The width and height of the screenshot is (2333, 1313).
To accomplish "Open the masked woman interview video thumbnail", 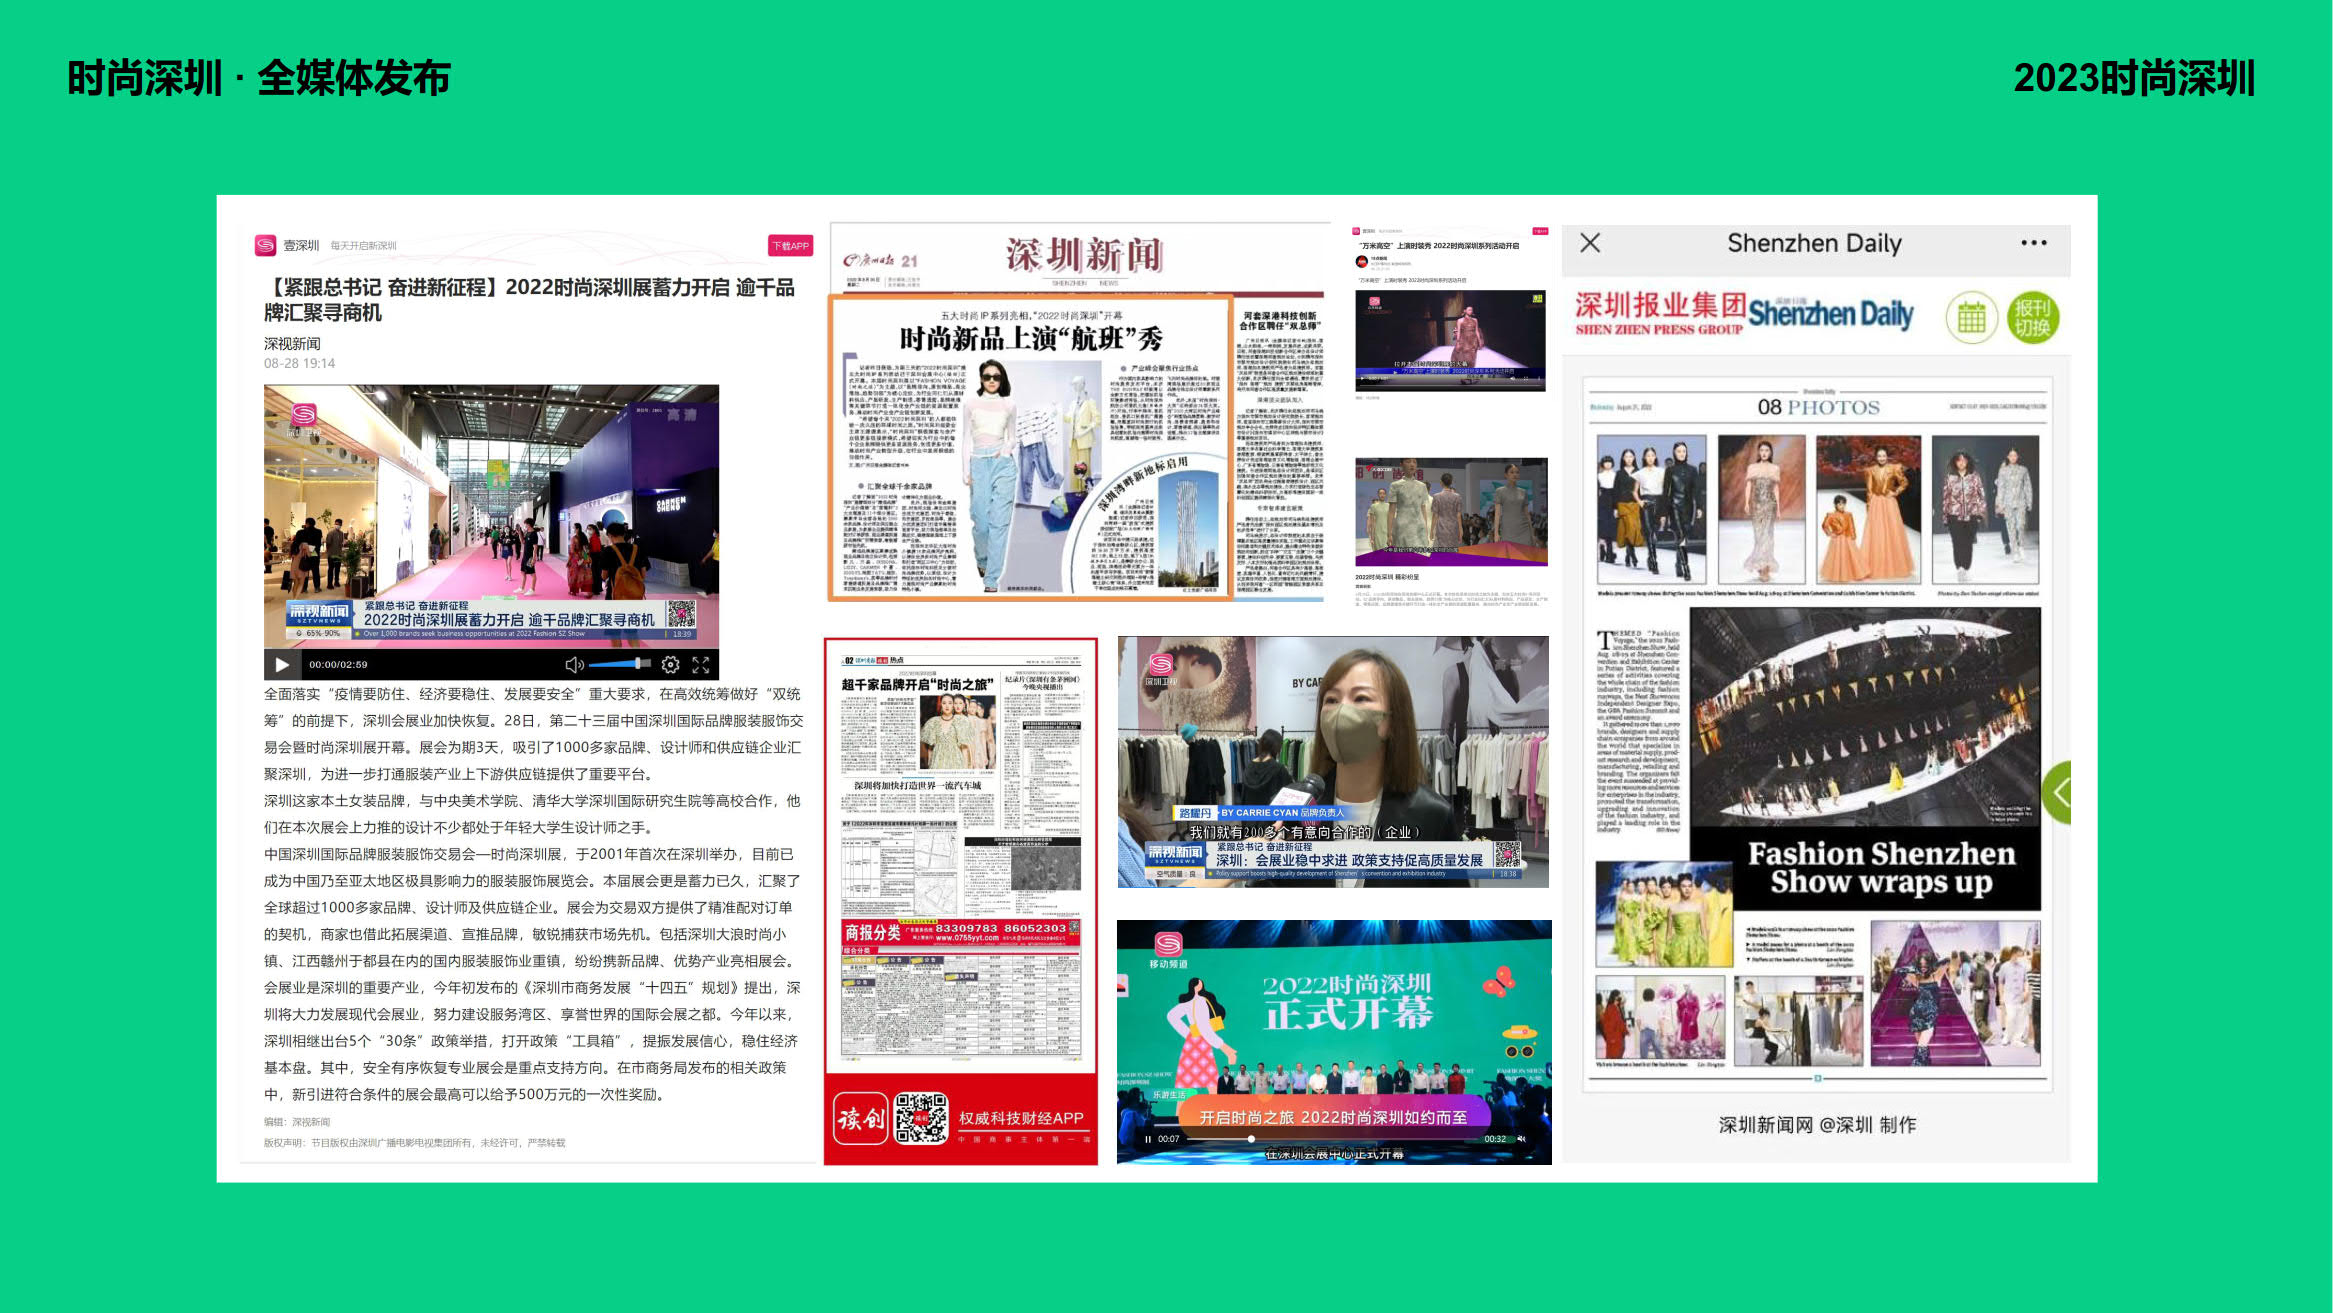I will 1333,762.
